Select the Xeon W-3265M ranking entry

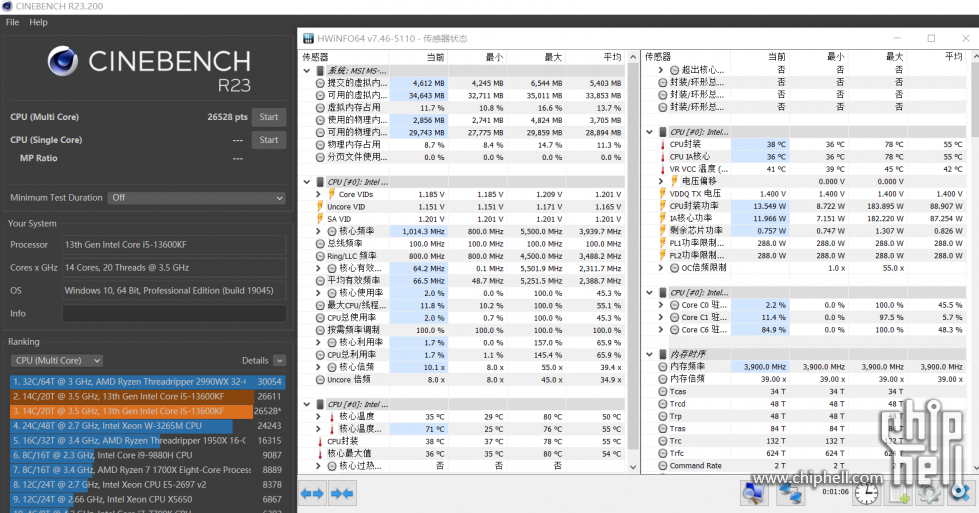[x=147, y=426]
